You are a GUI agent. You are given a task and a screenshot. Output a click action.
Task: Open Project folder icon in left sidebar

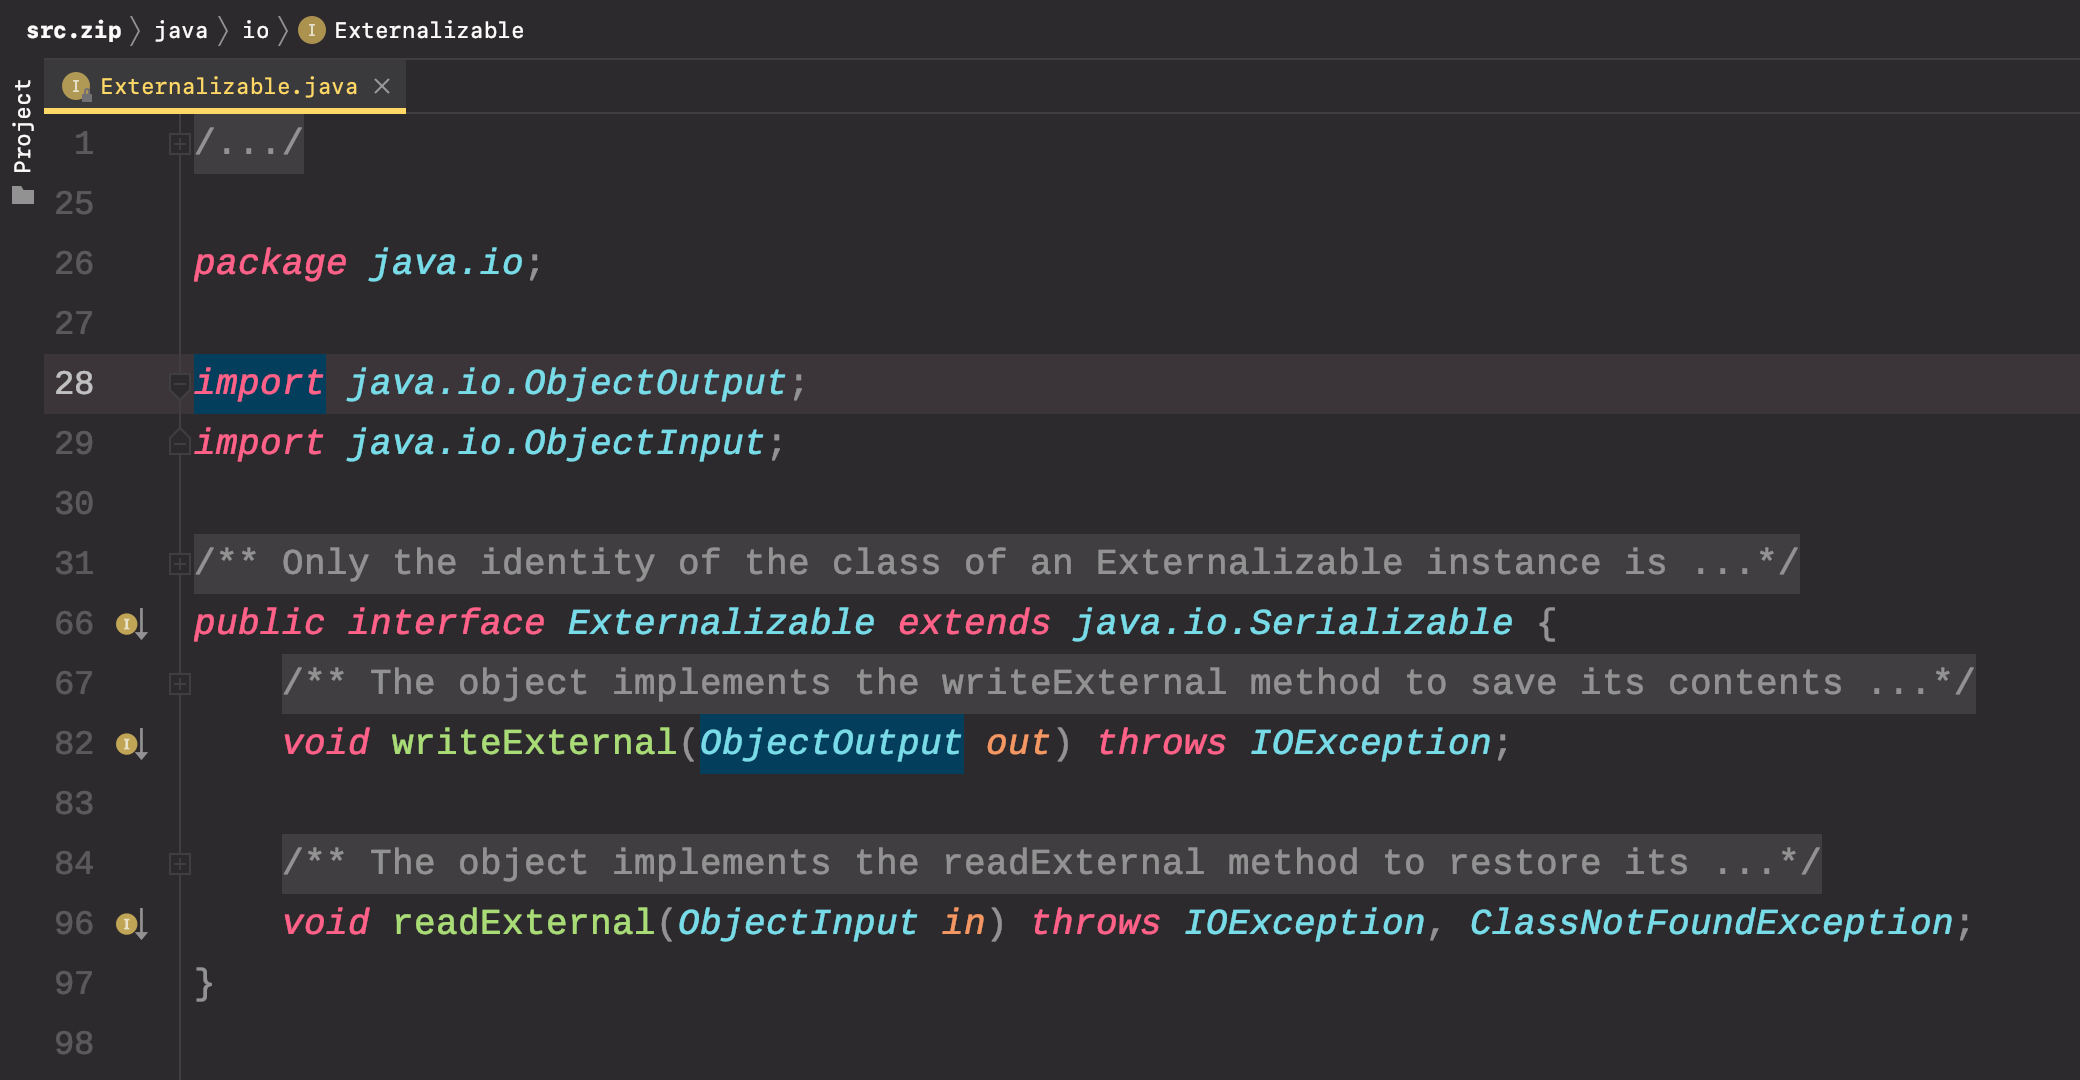[23, 196]
